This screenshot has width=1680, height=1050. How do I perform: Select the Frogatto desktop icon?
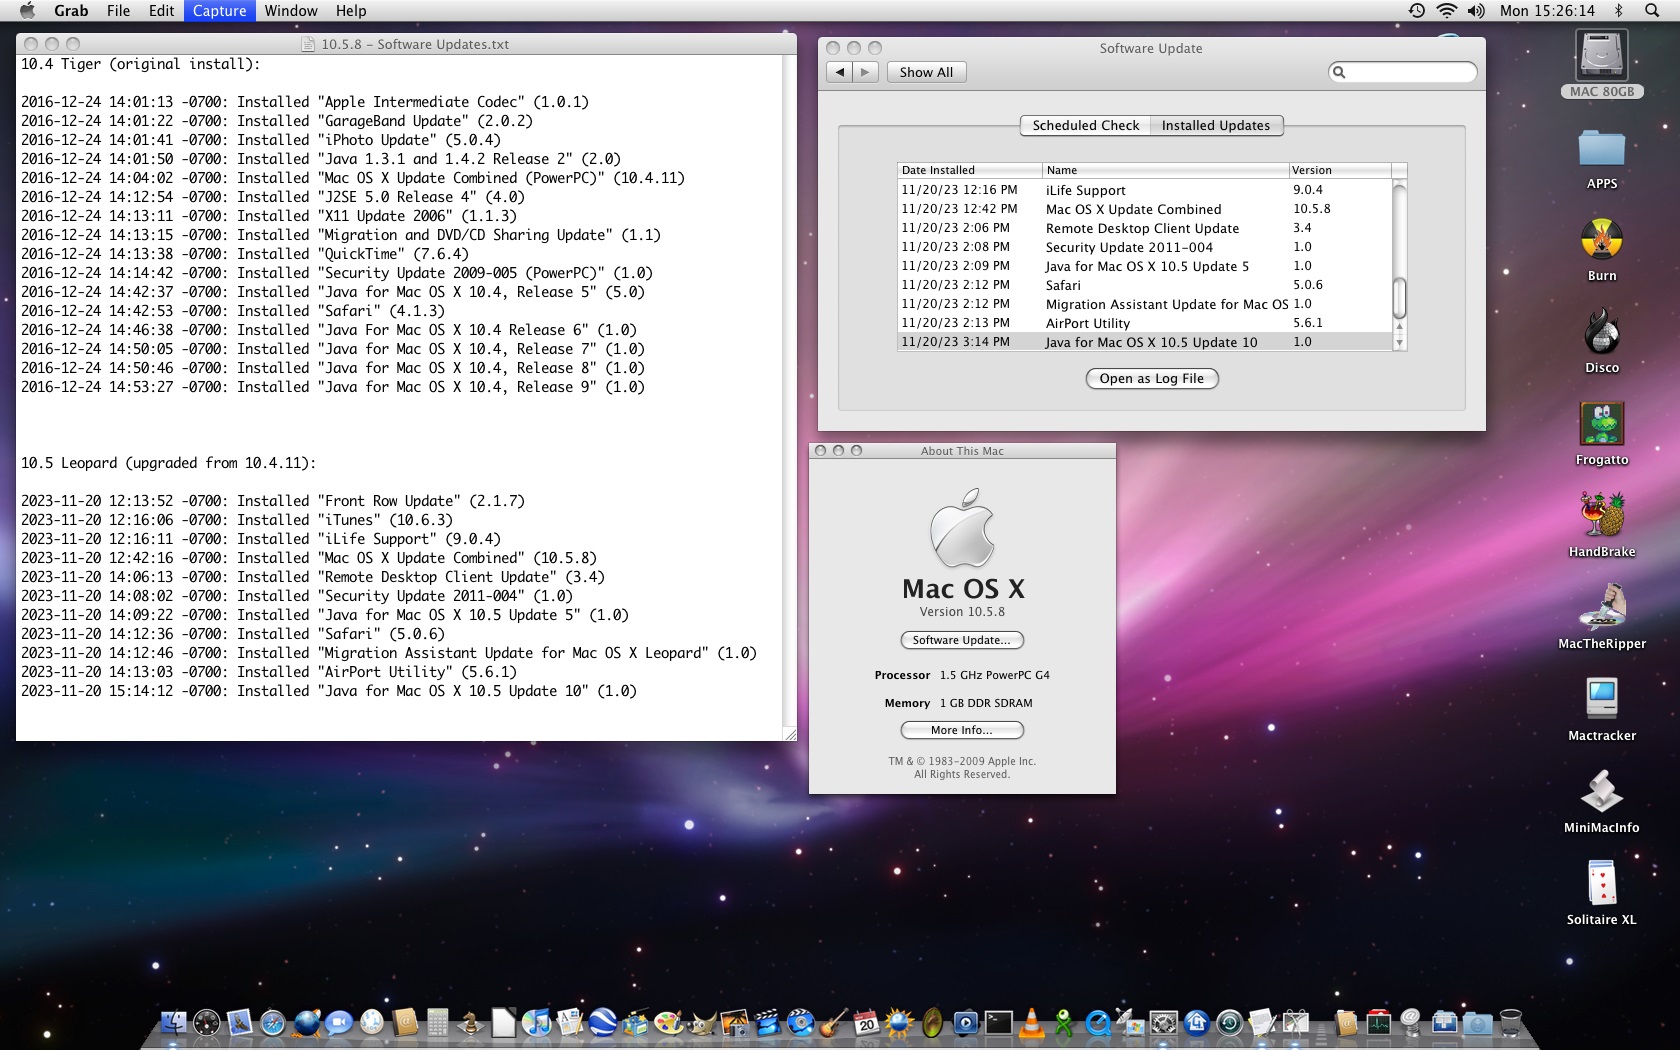(x=1602, y=424)
